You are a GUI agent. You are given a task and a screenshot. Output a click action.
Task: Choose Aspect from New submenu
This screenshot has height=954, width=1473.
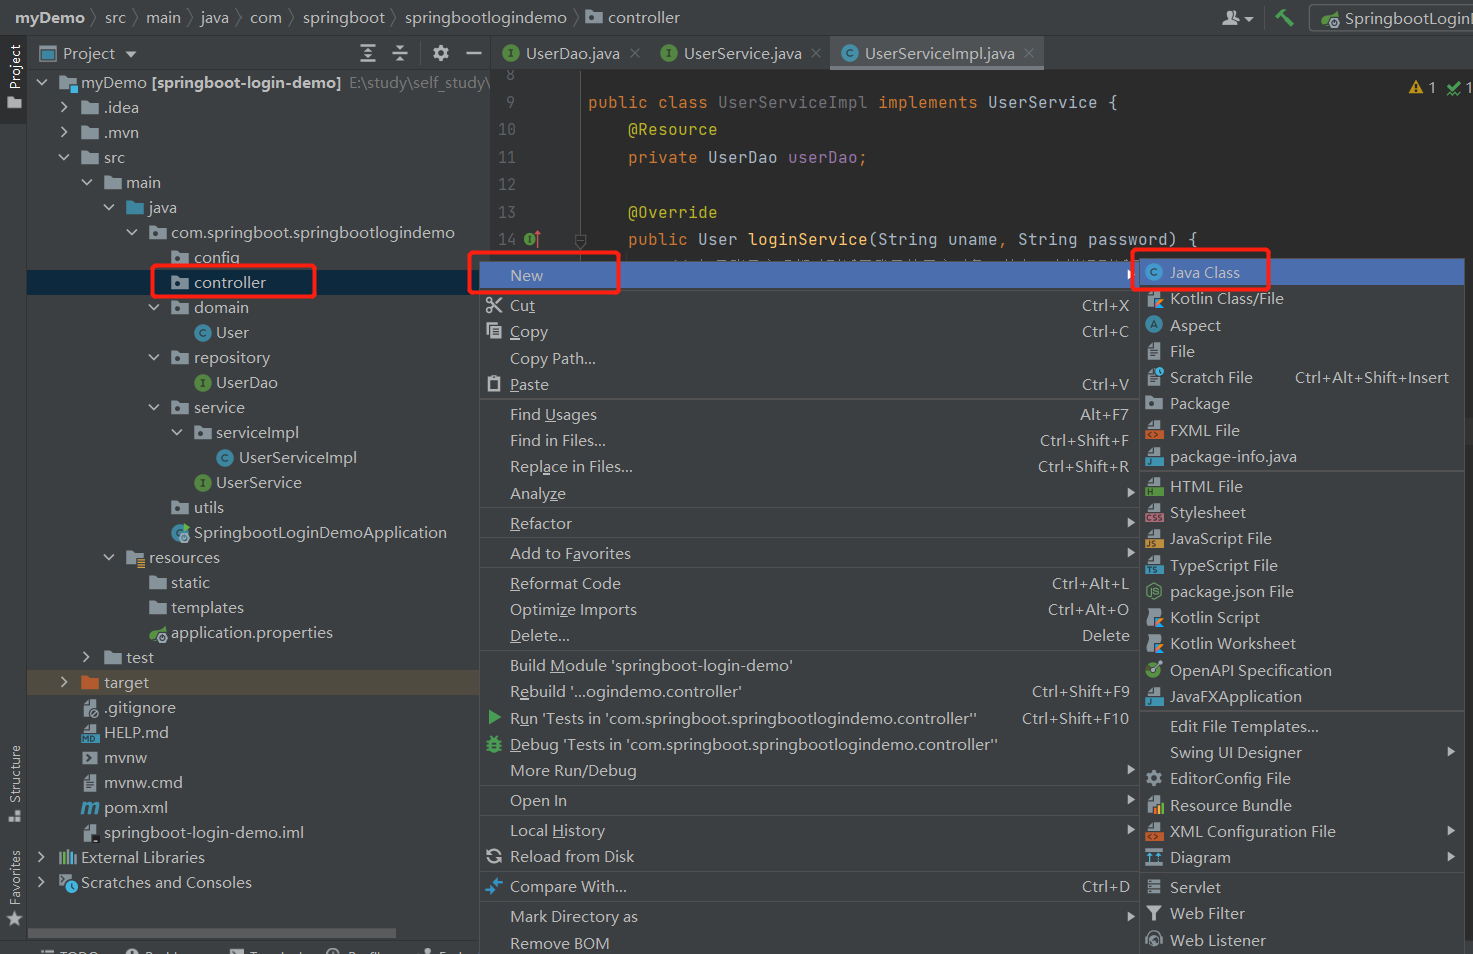[1302, 325]
